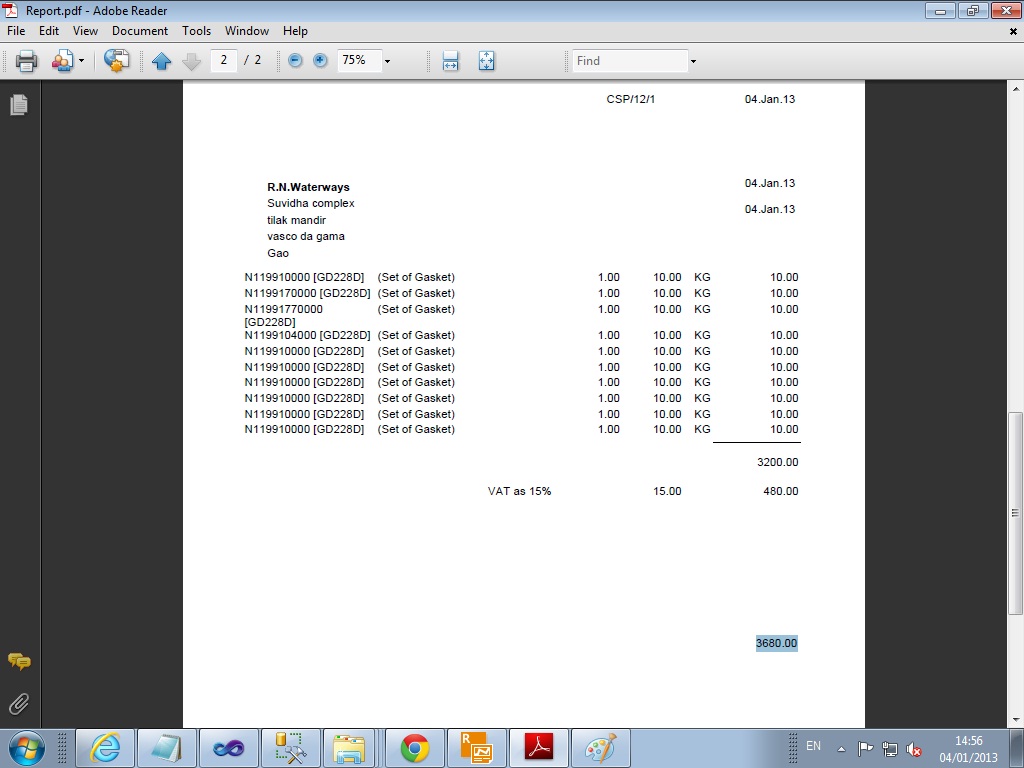Expand the Collaborate icon's dropdown arrow
The height and width of the screenshot is (768, 1024).
click(82, 61)
